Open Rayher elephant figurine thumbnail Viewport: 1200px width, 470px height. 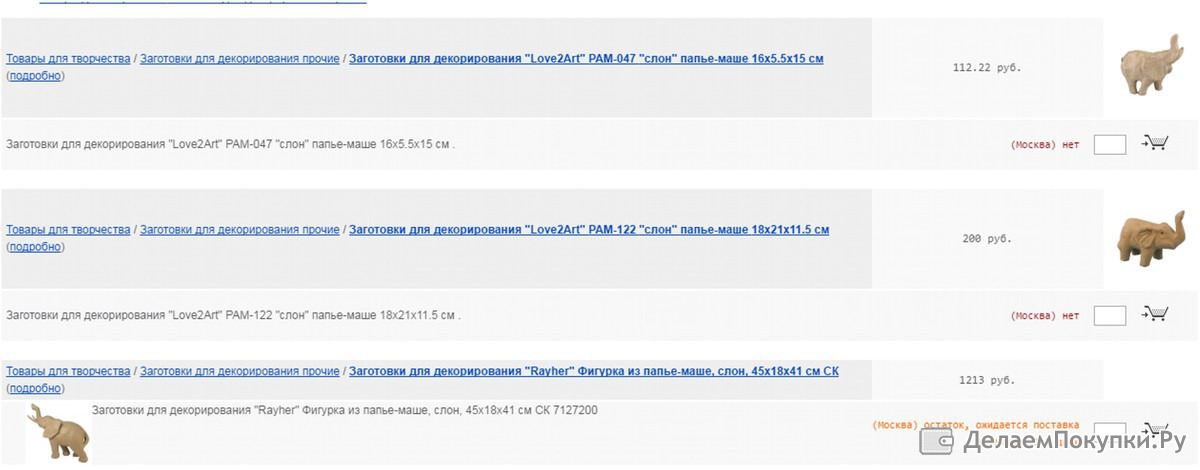(x=59, y=433)
